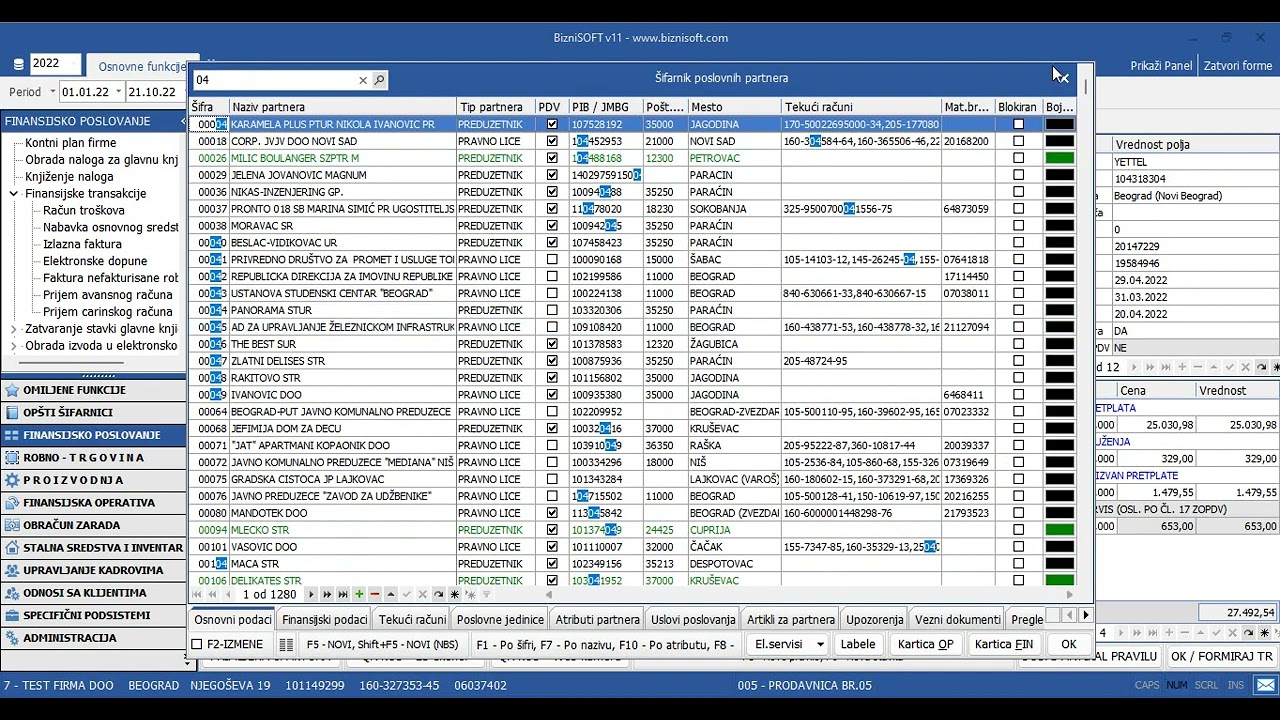
Task: Toggle PDV checkbox for THE BEST SUR
Action: [551, 344]
